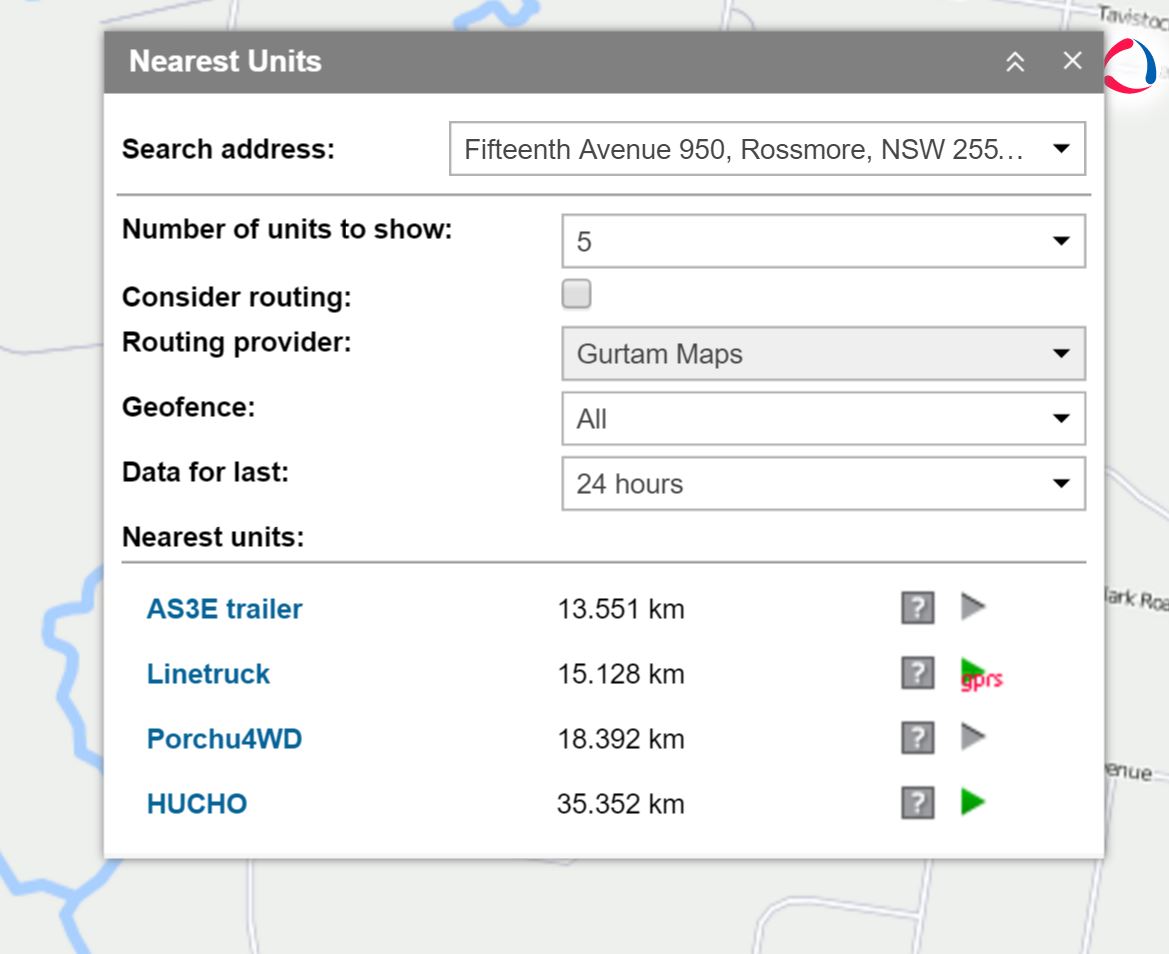This screenshot has width=1169, height=954.
Task: Select the HUCHO unit link
Action: click(197, 804)
